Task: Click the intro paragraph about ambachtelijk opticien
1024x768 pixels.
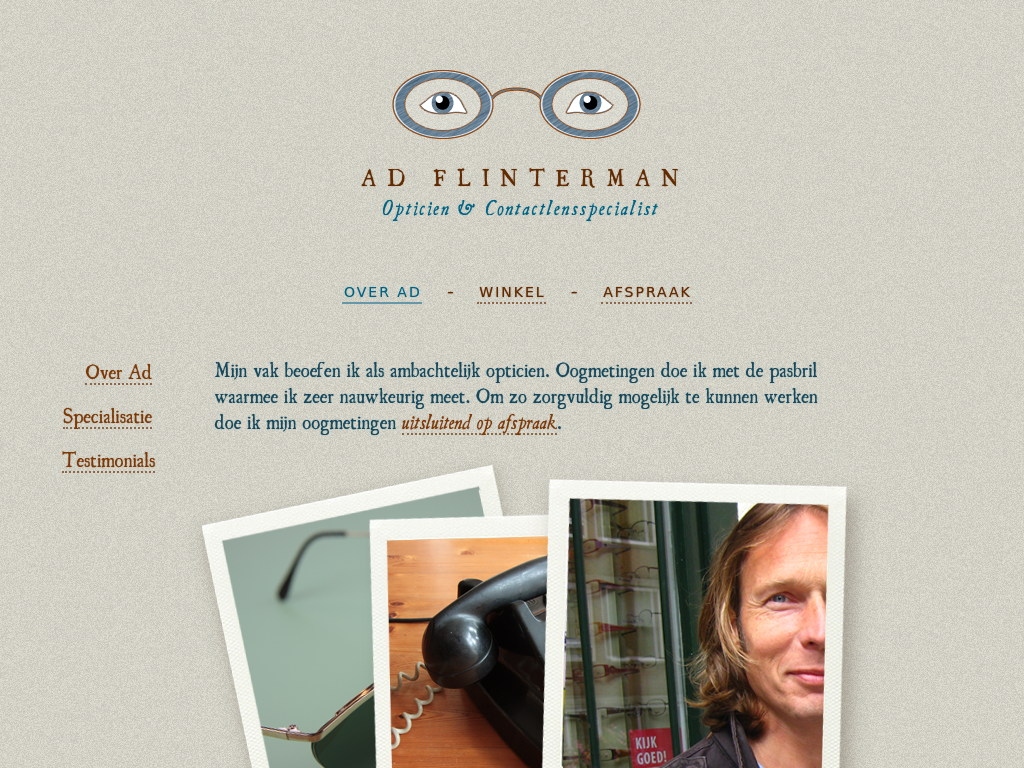Action: pyautogui.click(x=516, y=397)
